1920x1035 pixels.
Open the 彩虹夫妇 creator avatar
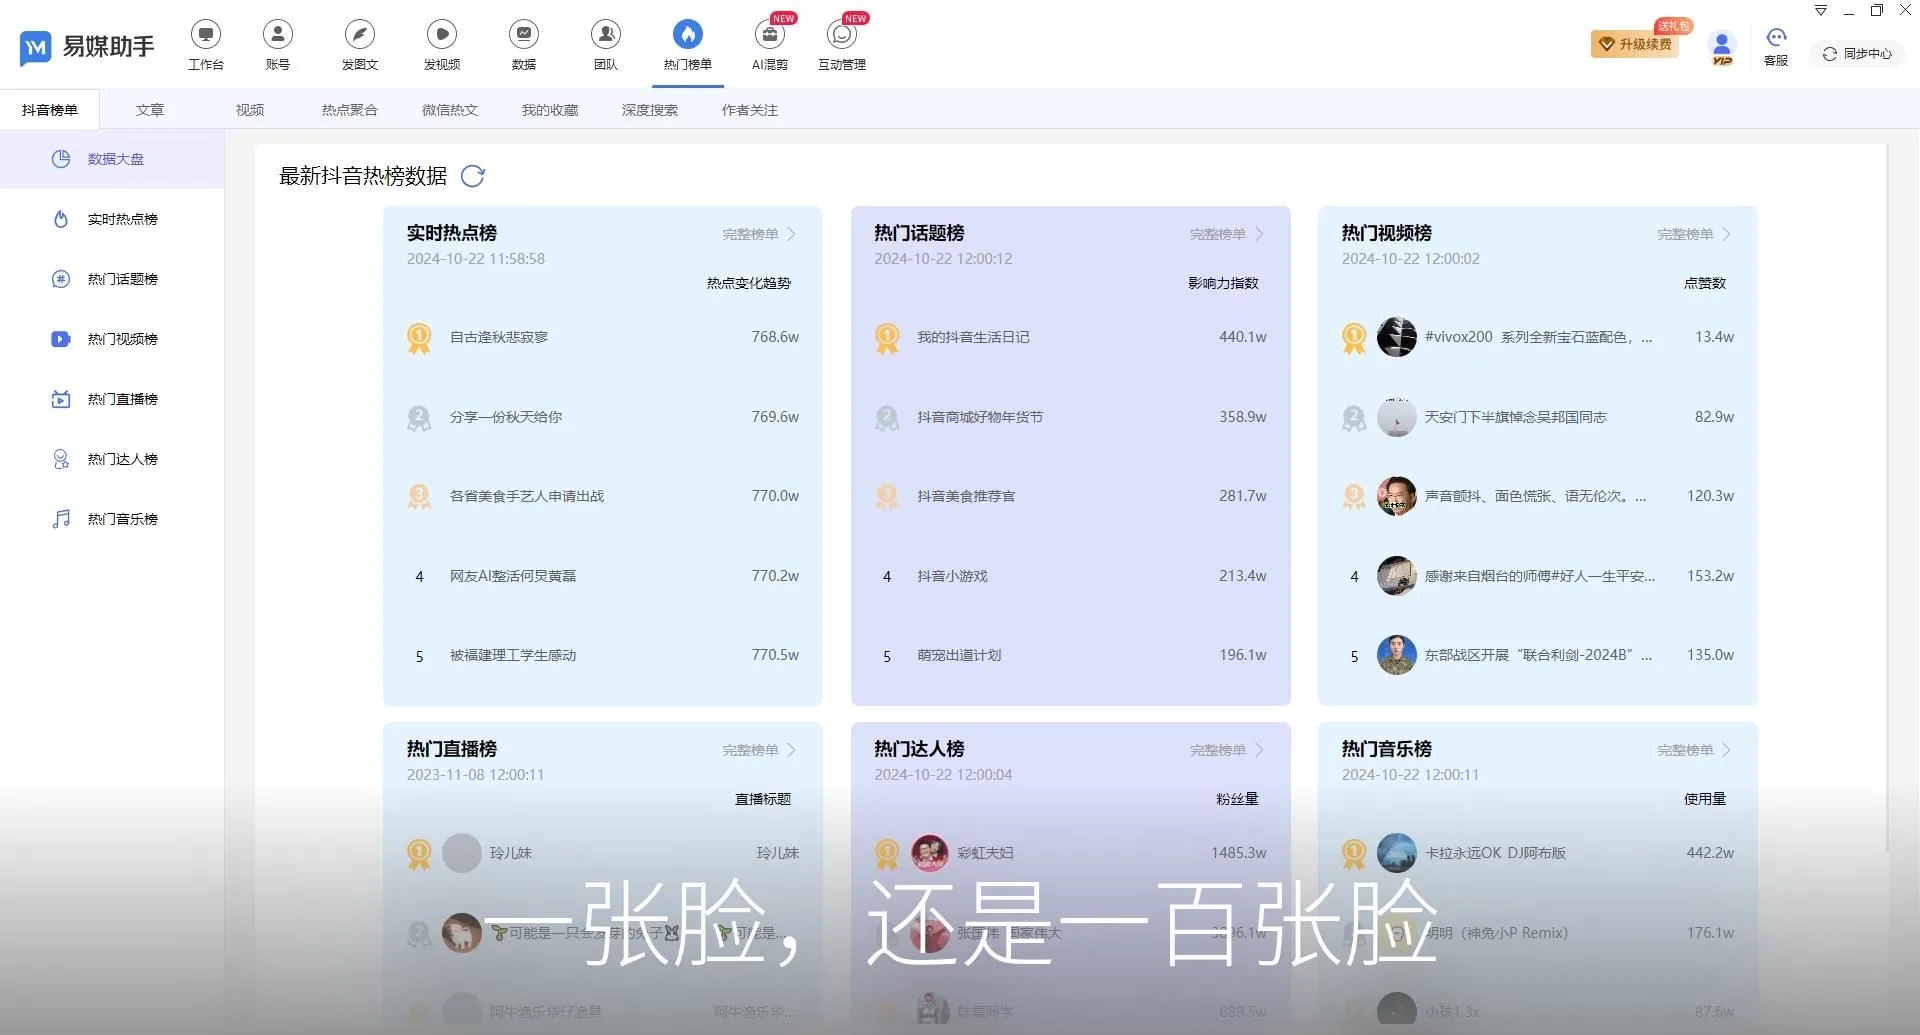[930, 853]
